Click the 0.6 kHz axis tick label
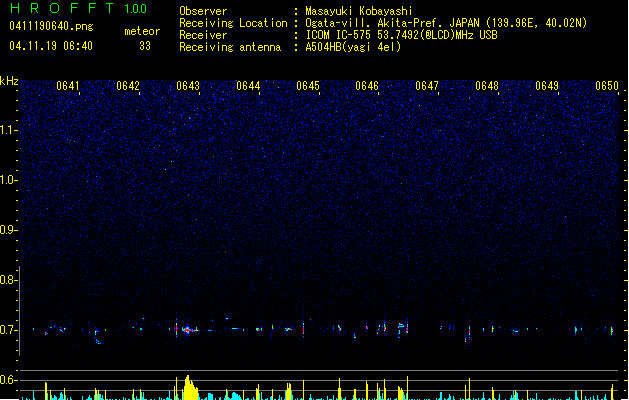The image size is (629, 400). (8, 380)
